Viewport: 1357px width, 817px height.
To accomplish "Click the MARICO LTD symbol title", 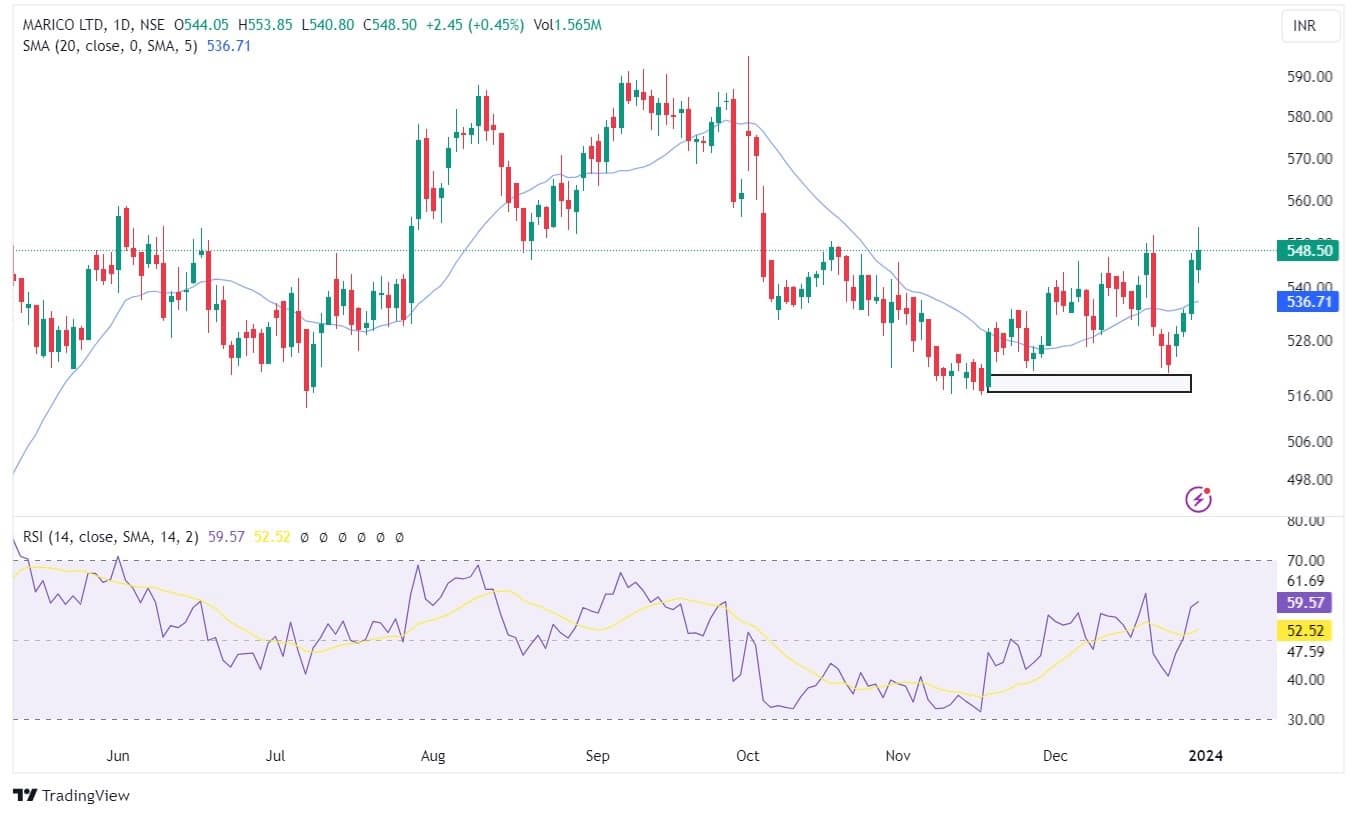I will (65, 25).
